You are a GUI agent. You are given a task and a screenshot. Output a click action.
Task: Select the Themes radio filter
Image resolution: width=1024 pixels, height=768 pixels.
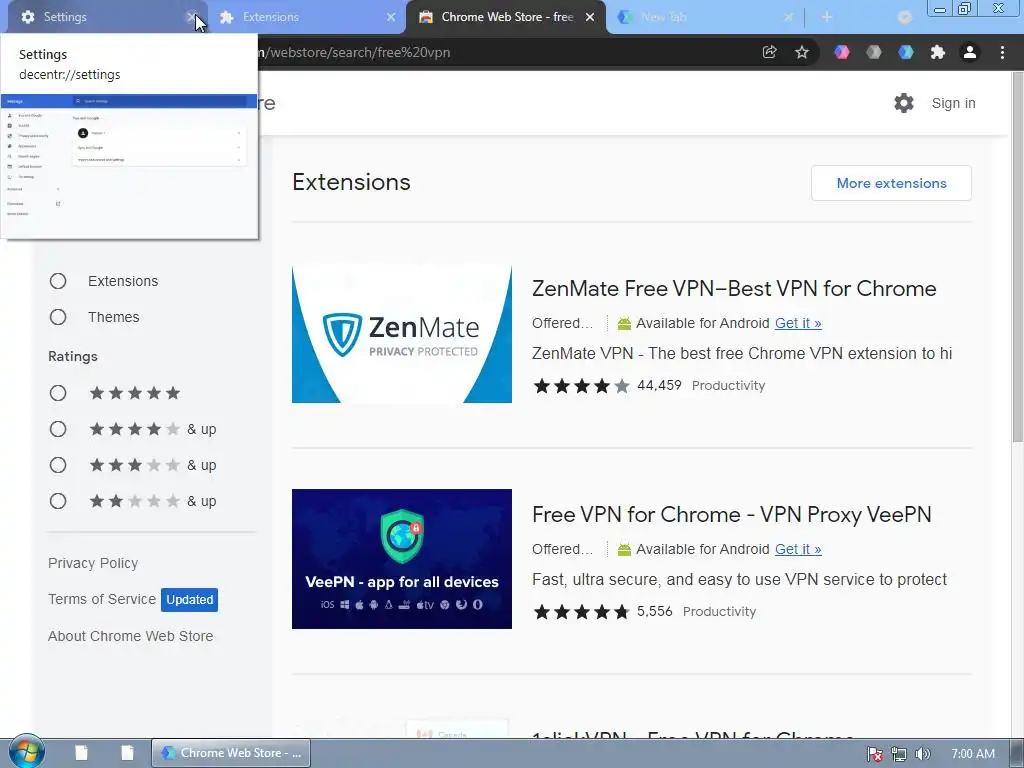[58, 317]
